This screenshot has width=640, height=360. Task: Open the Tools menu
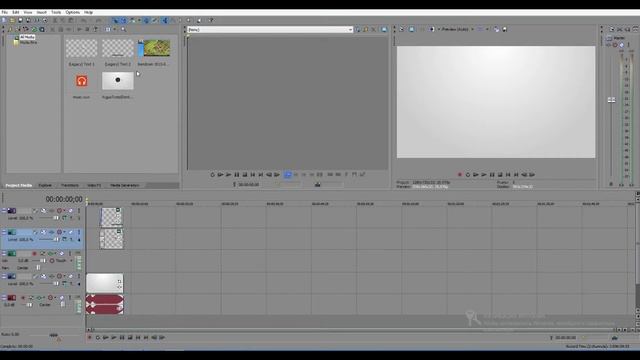click(56, 12)
